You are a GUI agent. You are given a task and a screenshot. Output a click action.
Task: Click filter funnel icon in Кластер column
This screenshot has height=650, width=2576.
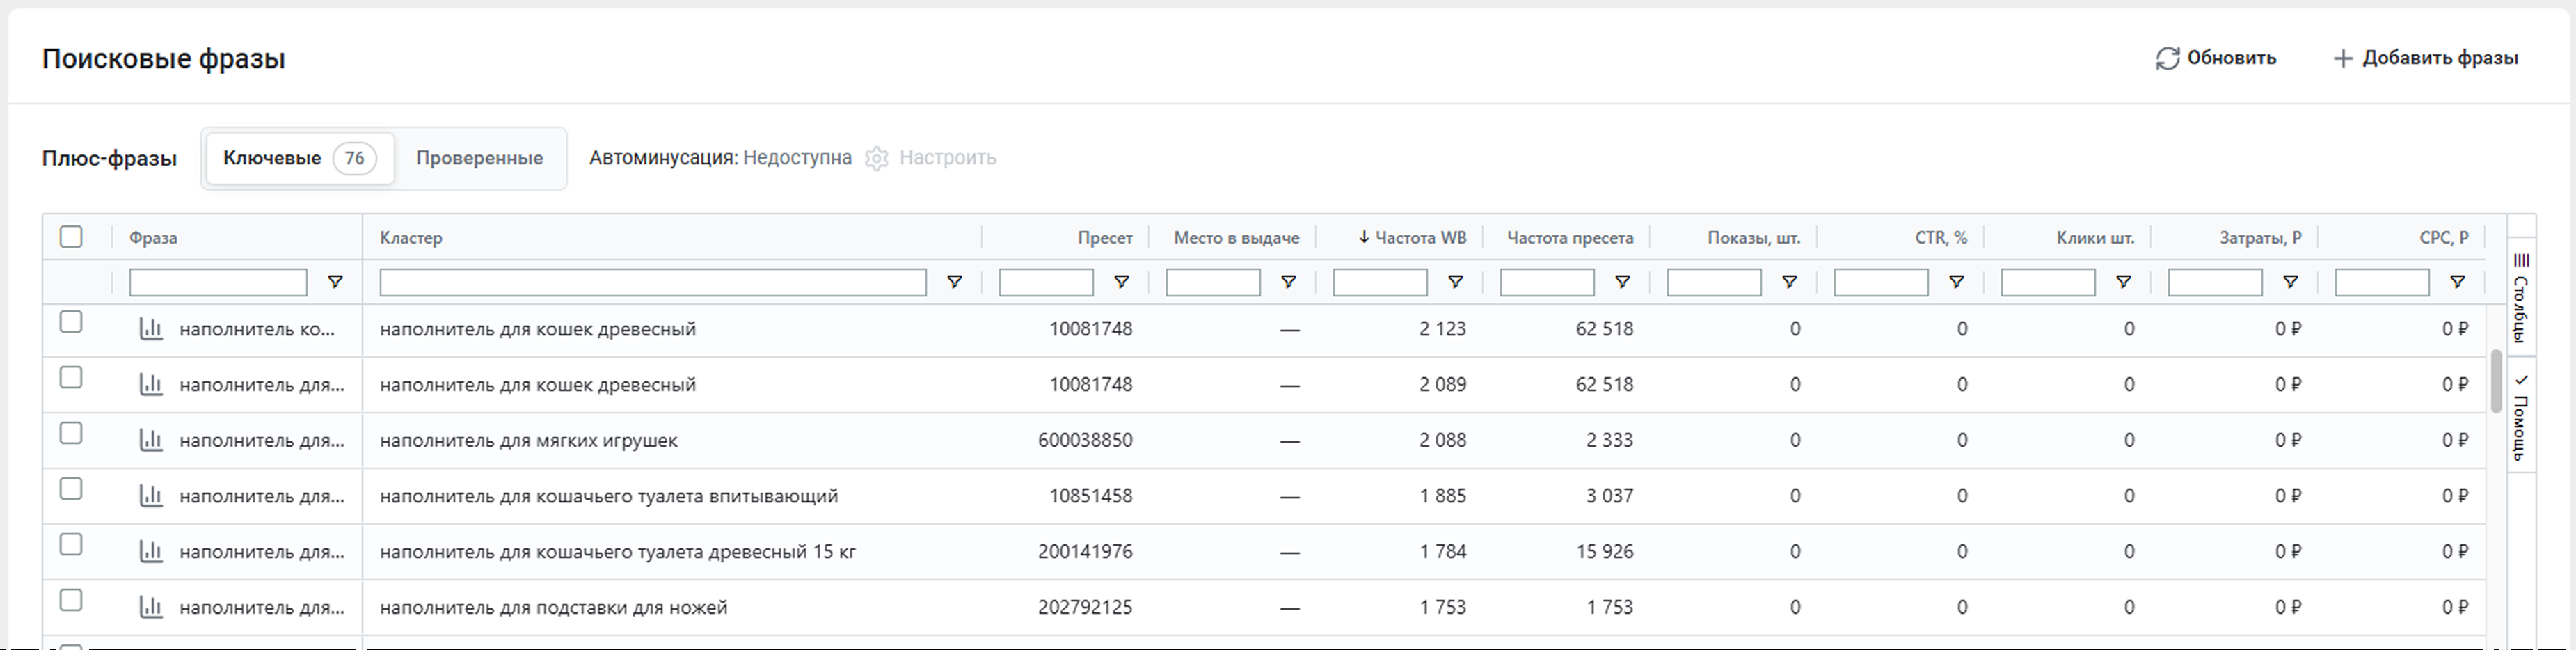pyautogui.click(x=954, y=283)
